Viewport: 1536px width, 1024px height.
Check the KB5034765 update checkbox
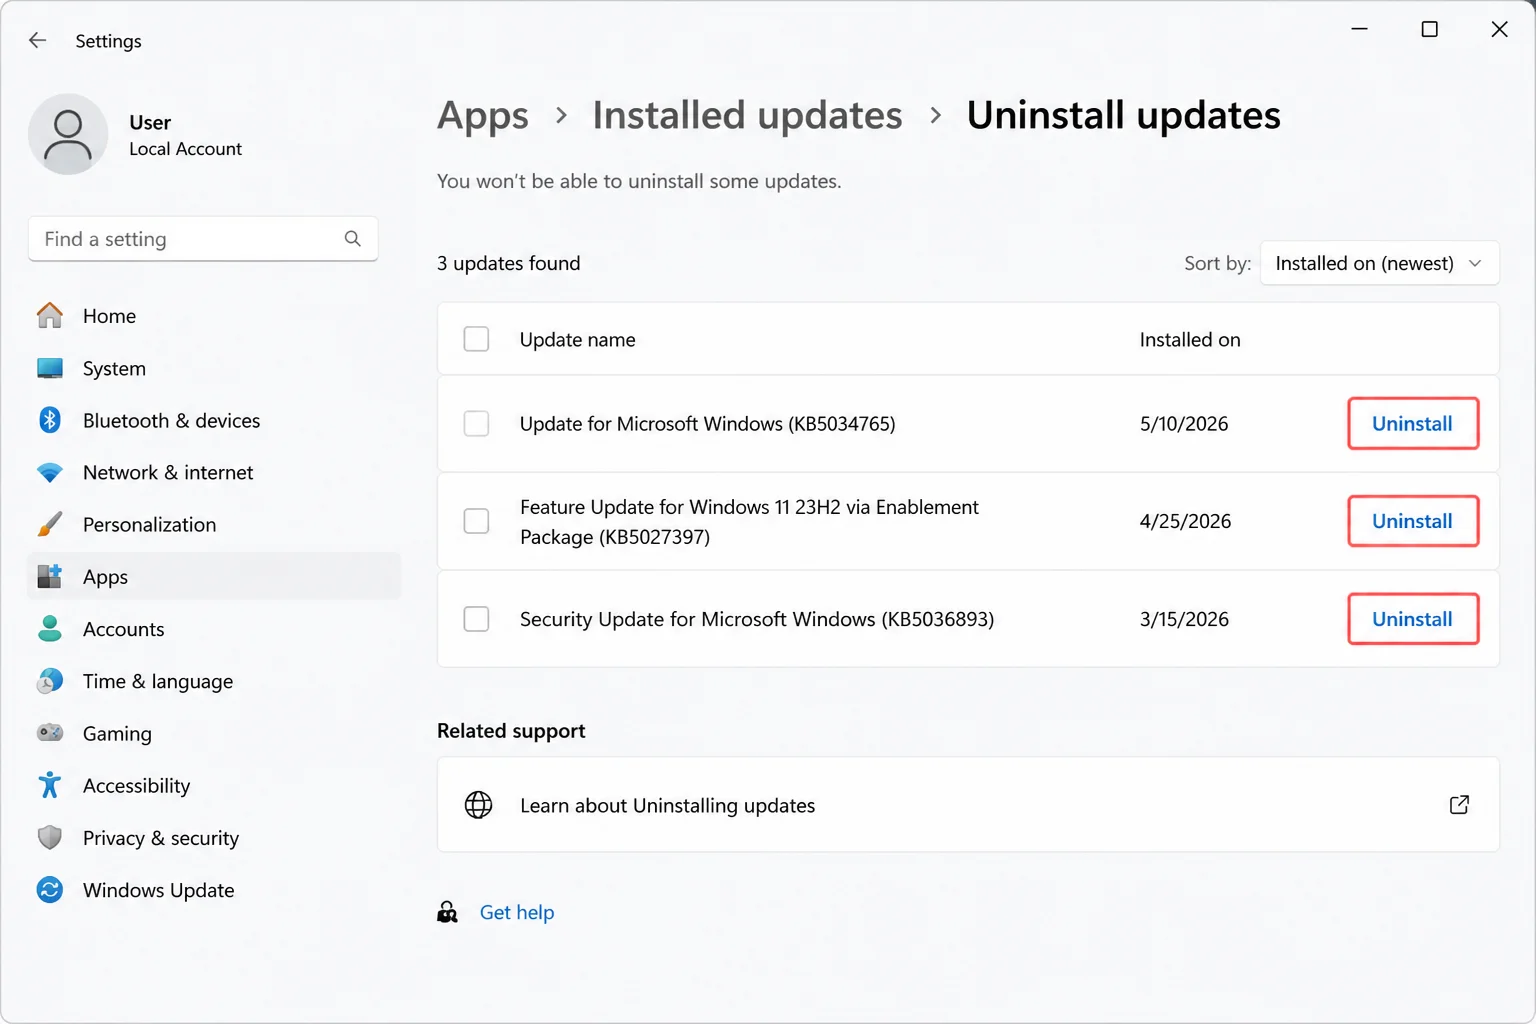(x=477, y=424)
